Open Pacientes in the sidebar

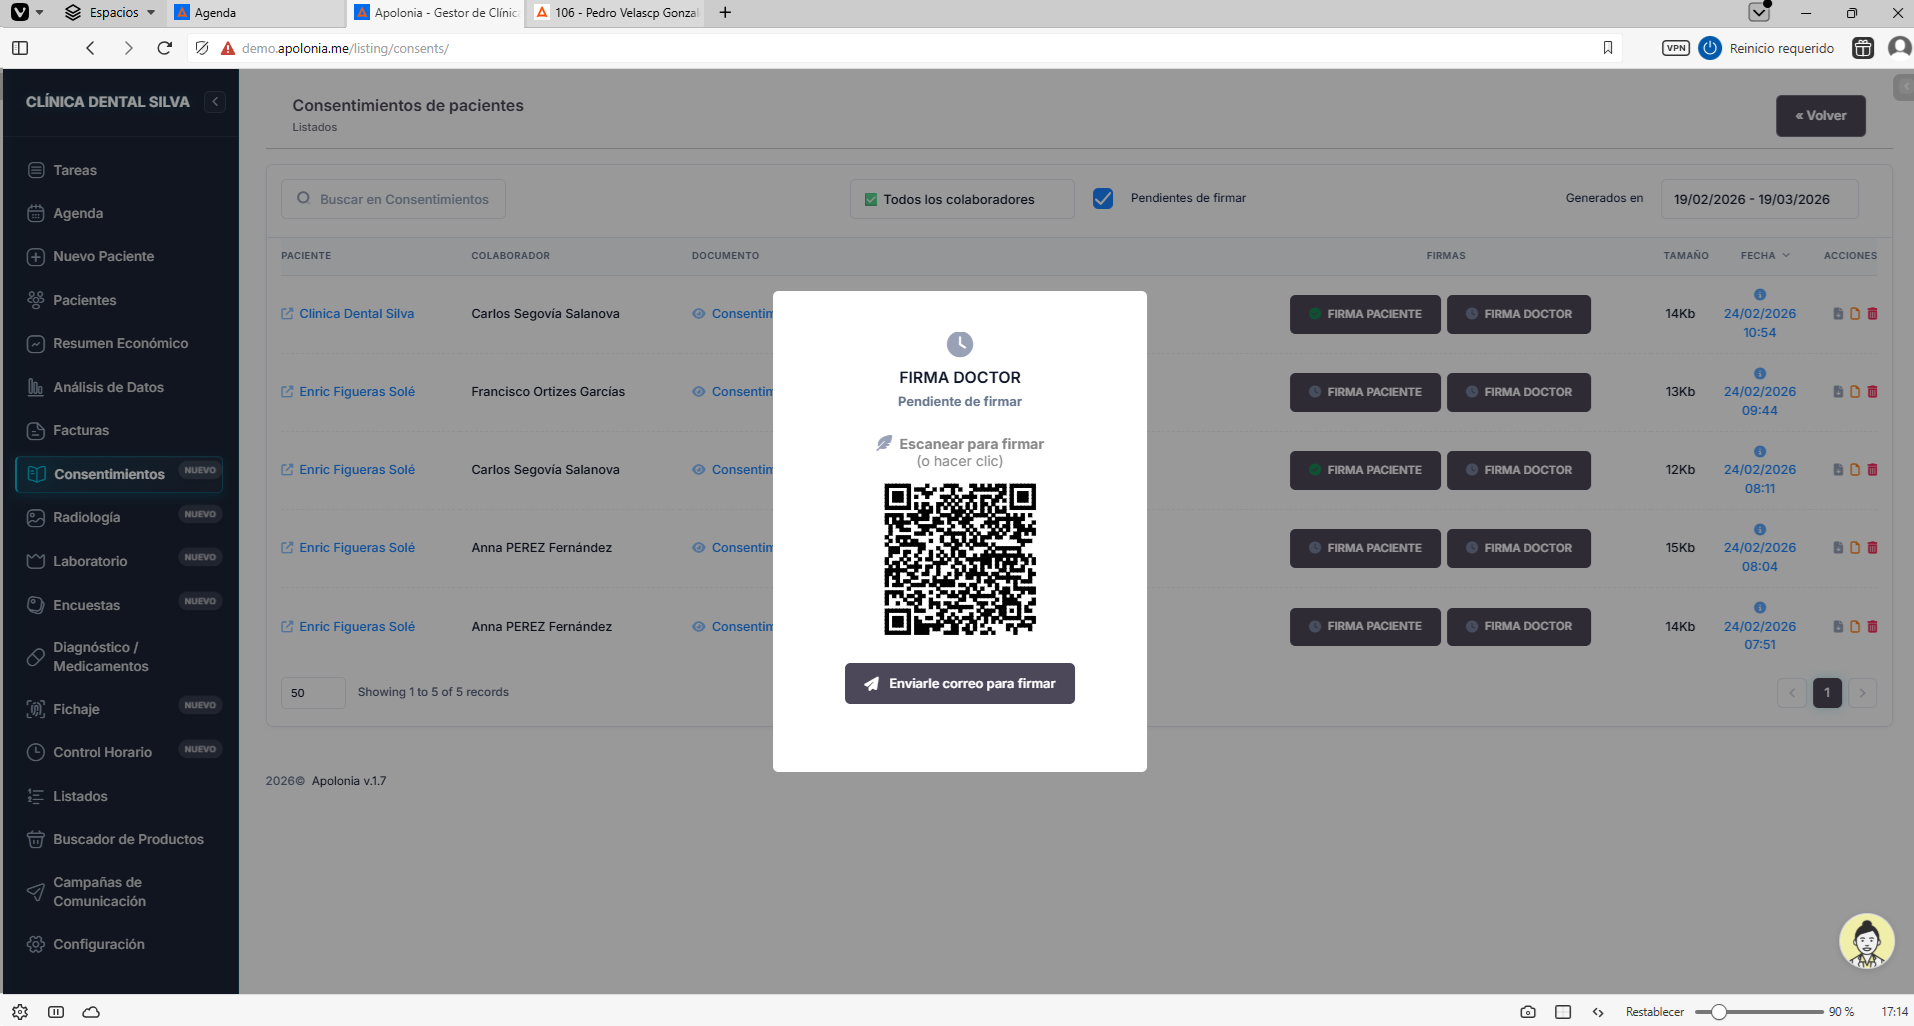(x=85, y=301)
